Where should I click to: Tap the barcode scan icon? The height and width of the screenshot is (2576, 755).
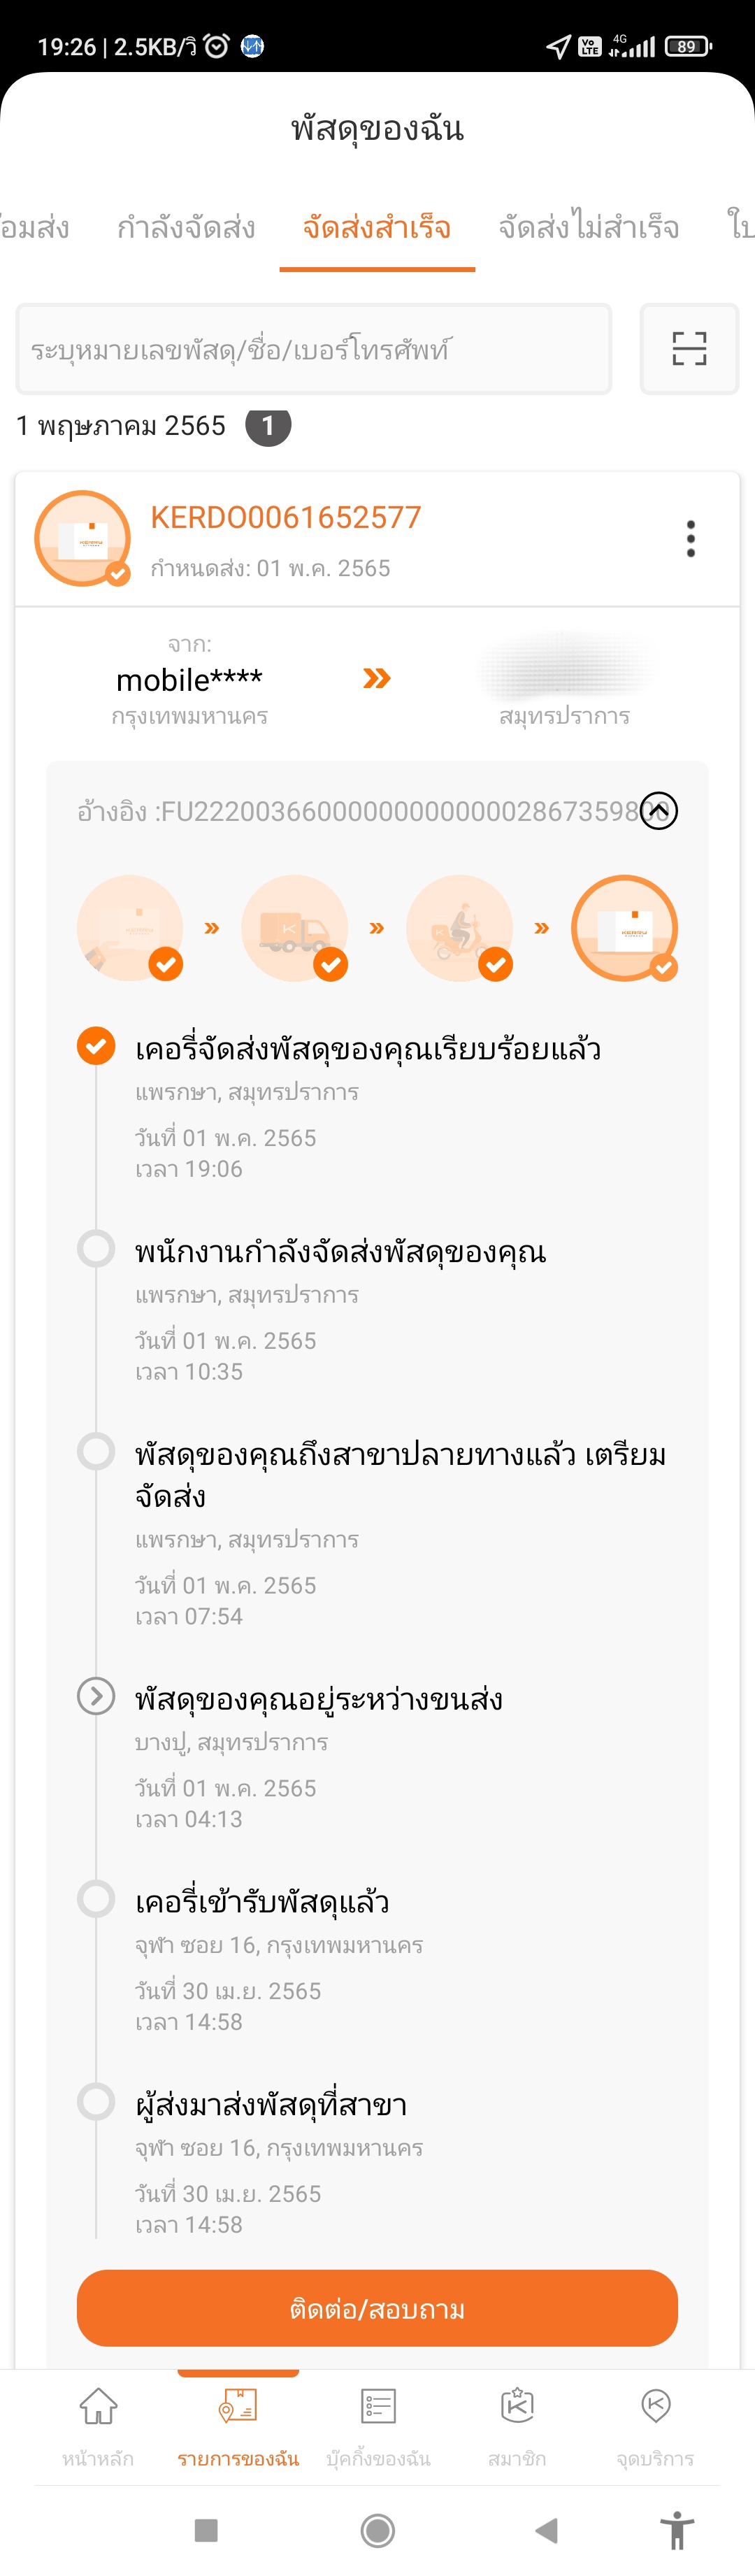[689, 348]
